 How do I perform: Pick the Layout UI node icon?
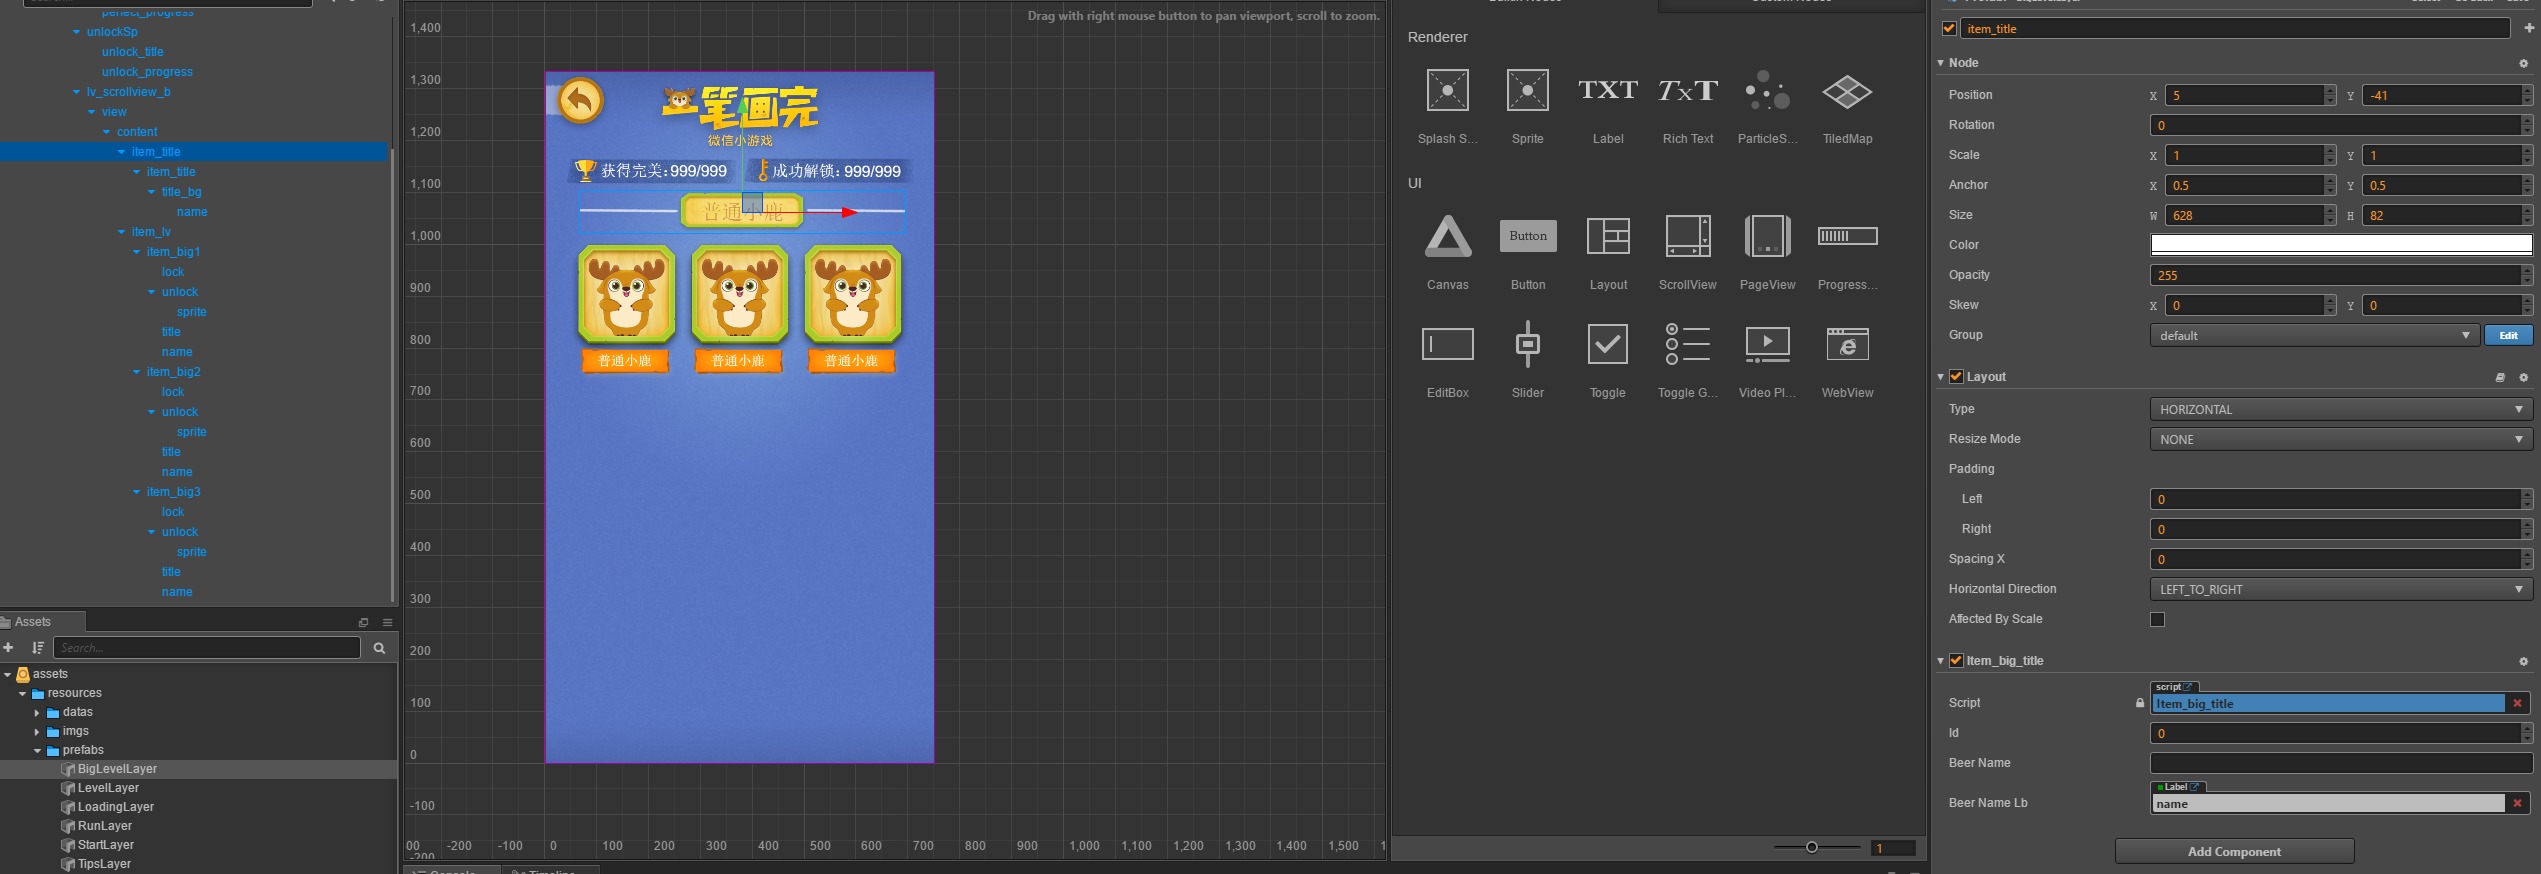1608,236
